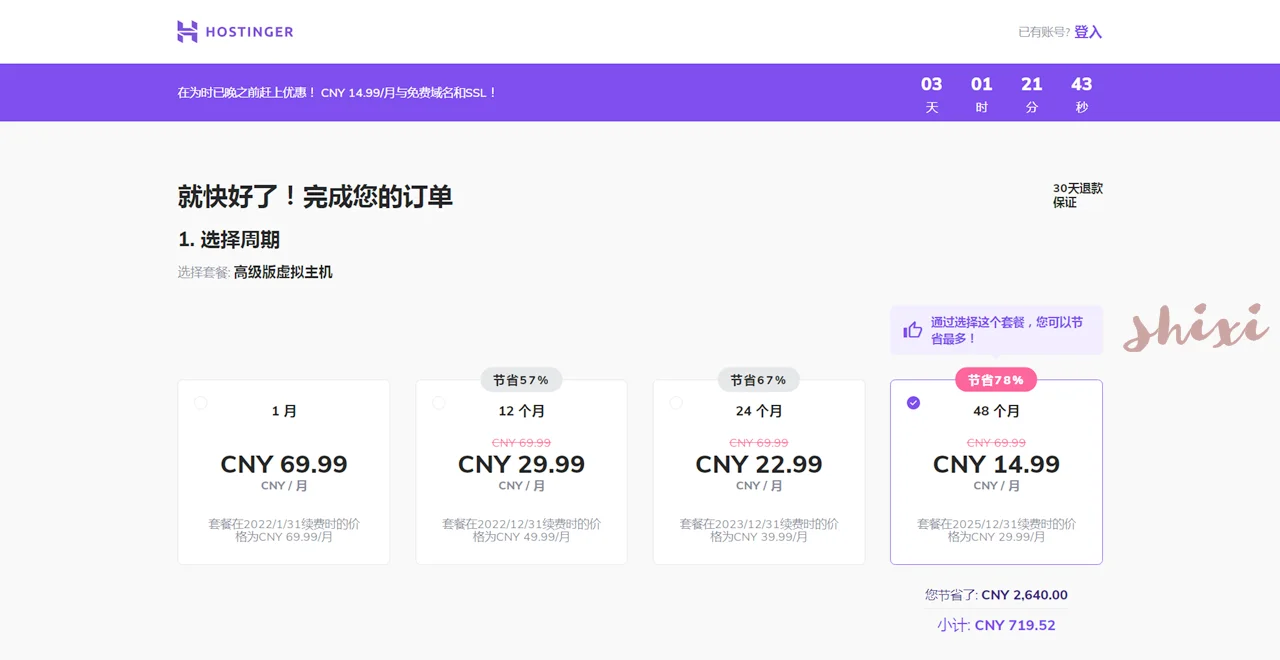Click the 30天退款保证 guarantee label
1280x660 pixels.
(x=1078, y=195)
